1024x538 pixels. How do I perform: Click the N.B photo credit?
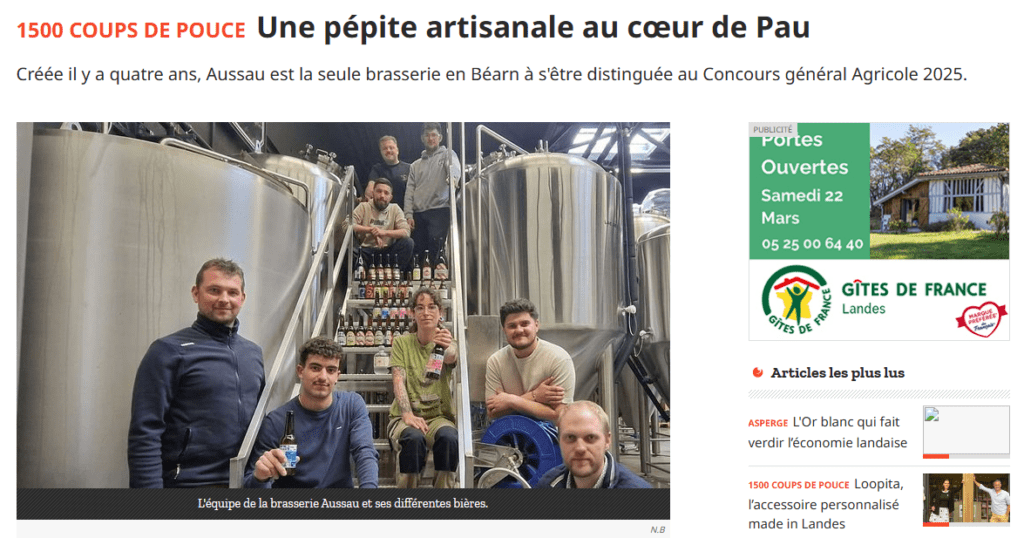point(658,530)
